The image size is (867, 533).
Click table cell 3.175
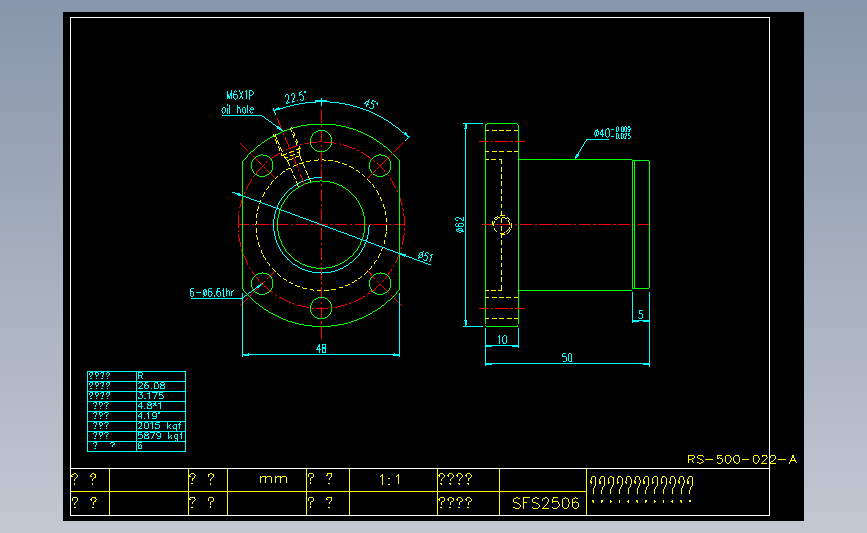(161, 396)
